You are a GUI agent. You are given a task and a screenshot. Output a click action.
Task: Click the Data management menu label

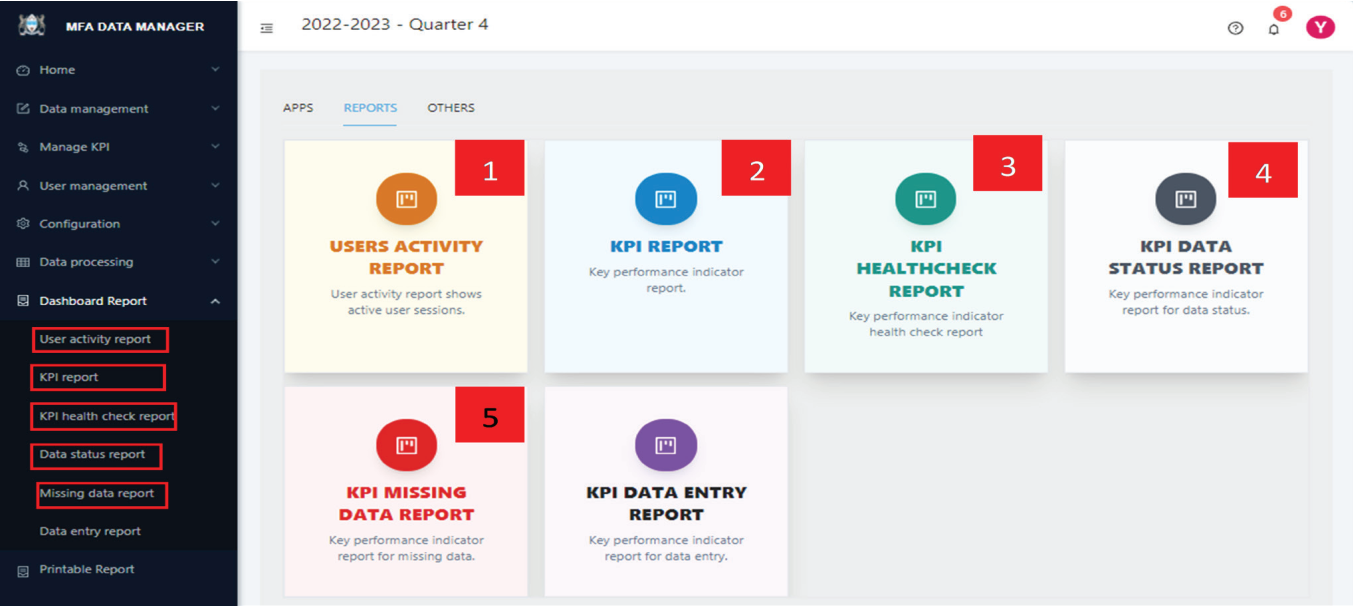(x=94, y=109)
